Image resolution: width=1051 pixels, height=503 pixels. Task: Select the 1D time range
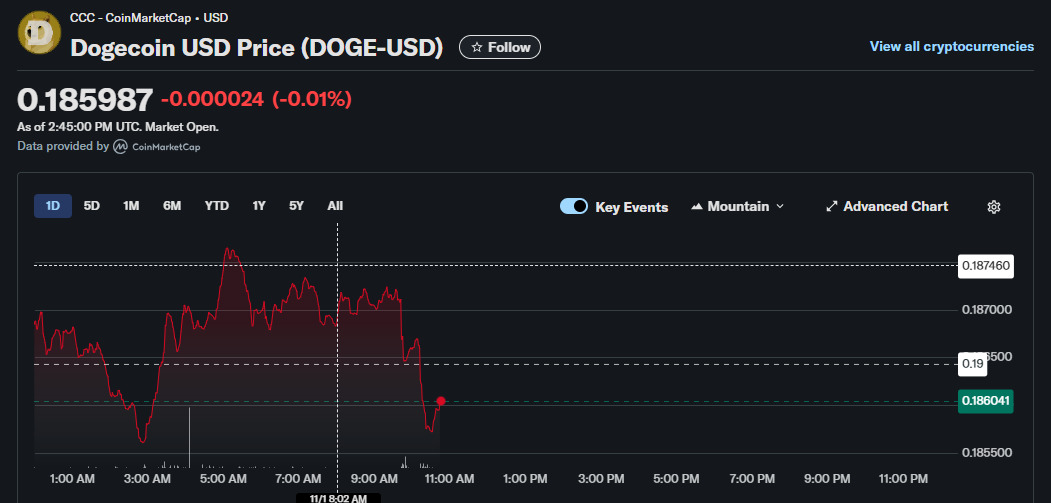pos(53,206)
